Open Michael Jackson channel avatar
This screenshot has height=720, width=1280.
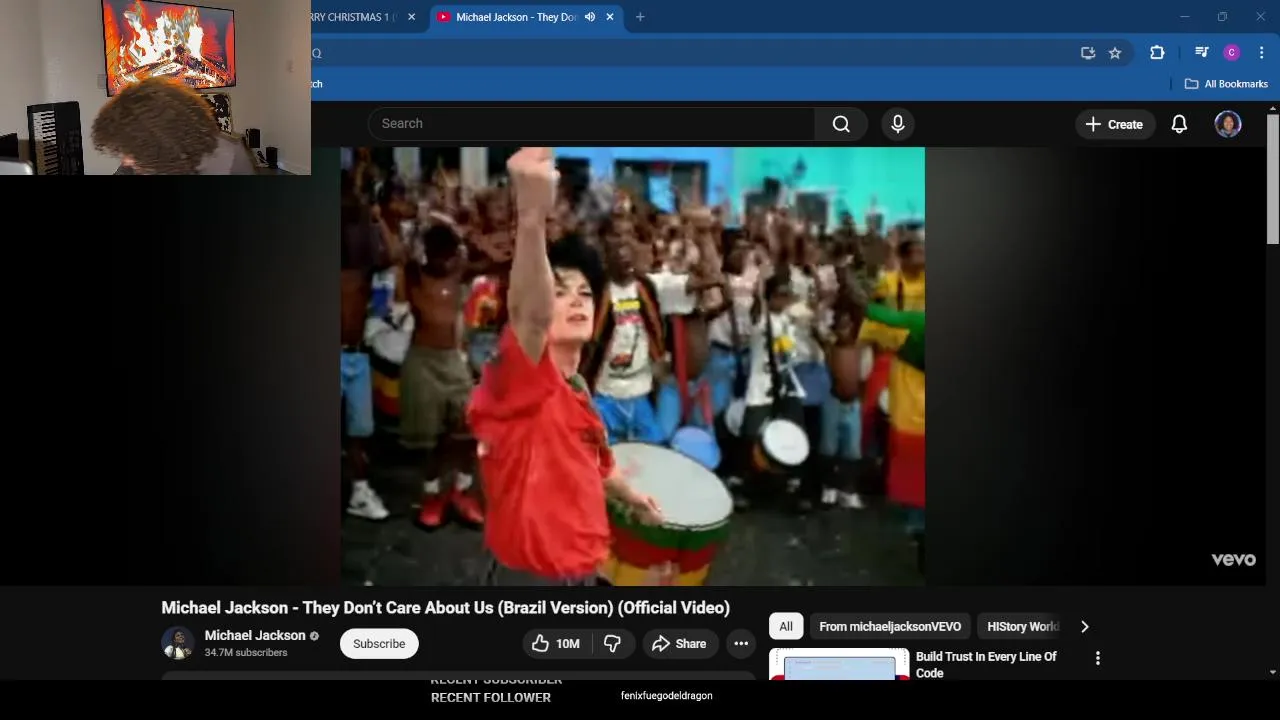click(178, 643)
